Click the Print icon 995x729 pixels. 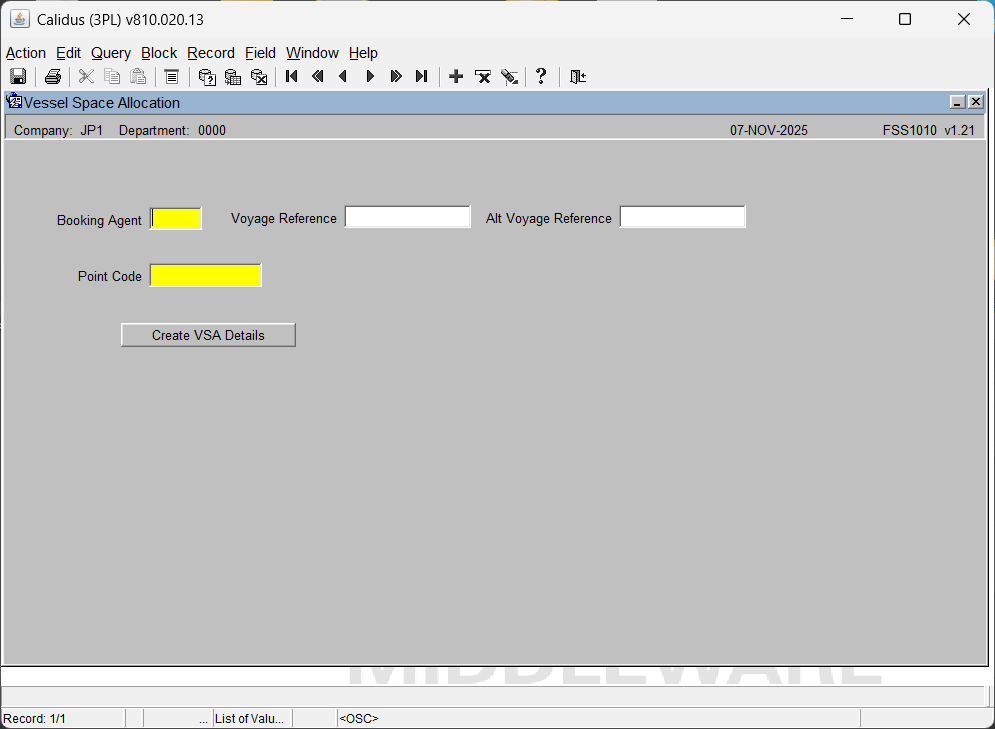[x=53, y=77]
